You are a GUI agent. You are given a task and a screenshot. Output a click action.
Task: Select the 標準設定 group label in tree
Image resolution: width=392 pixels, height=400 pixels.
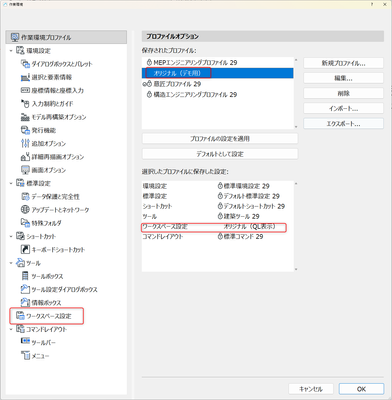[x=38, y=184]
